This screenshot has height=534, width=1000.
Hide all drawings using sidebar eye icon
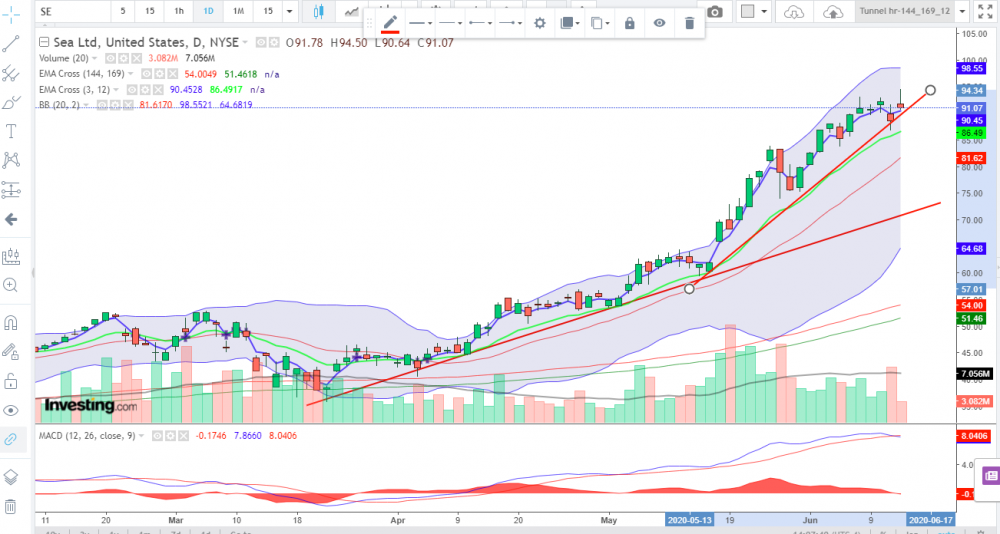pyautogui.click(x=12, y=410)
